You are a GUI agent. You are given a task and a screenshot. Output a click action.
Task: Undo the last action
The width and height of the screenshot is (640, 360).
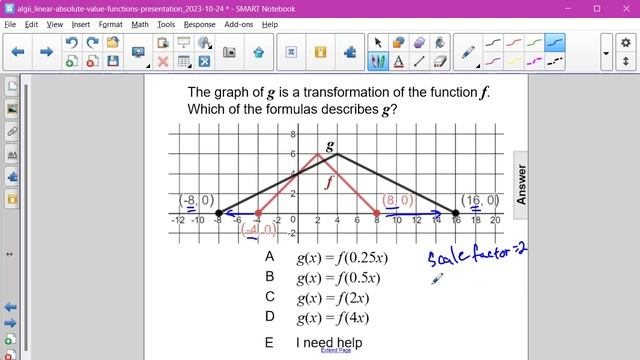coord(72,42)
